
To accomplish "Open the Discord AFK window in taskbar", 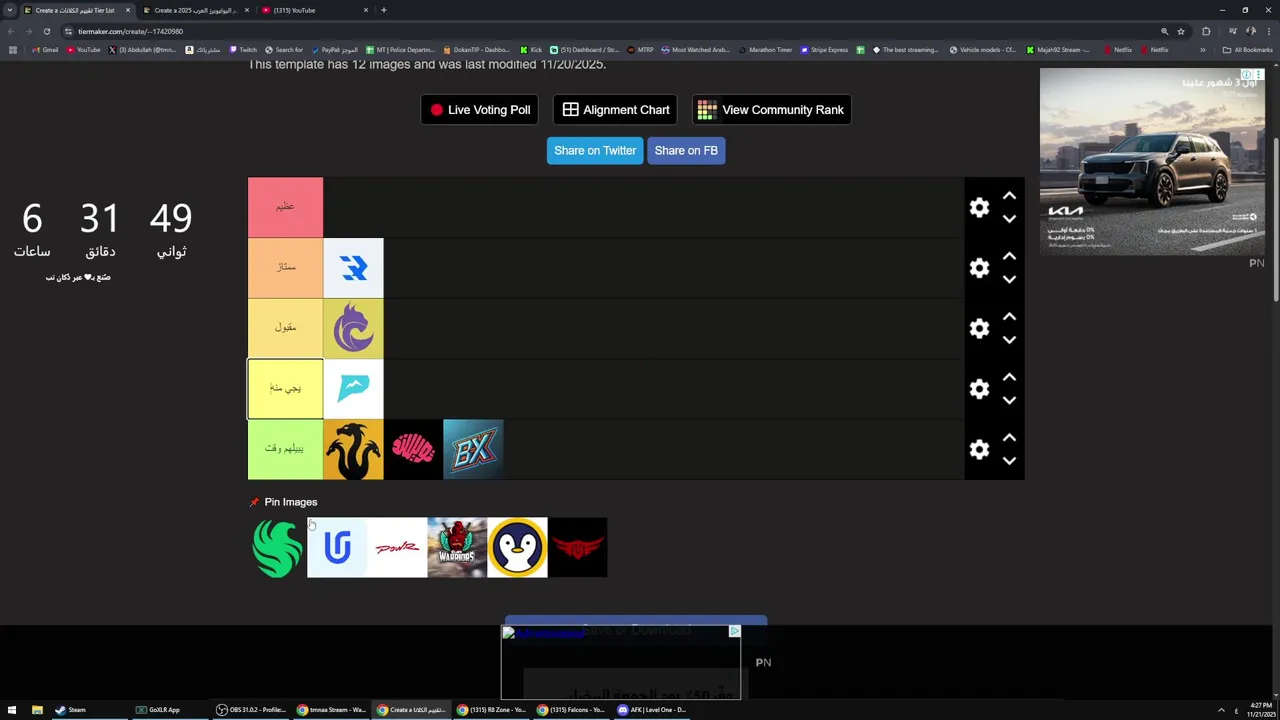I will [x=651, y=710].
